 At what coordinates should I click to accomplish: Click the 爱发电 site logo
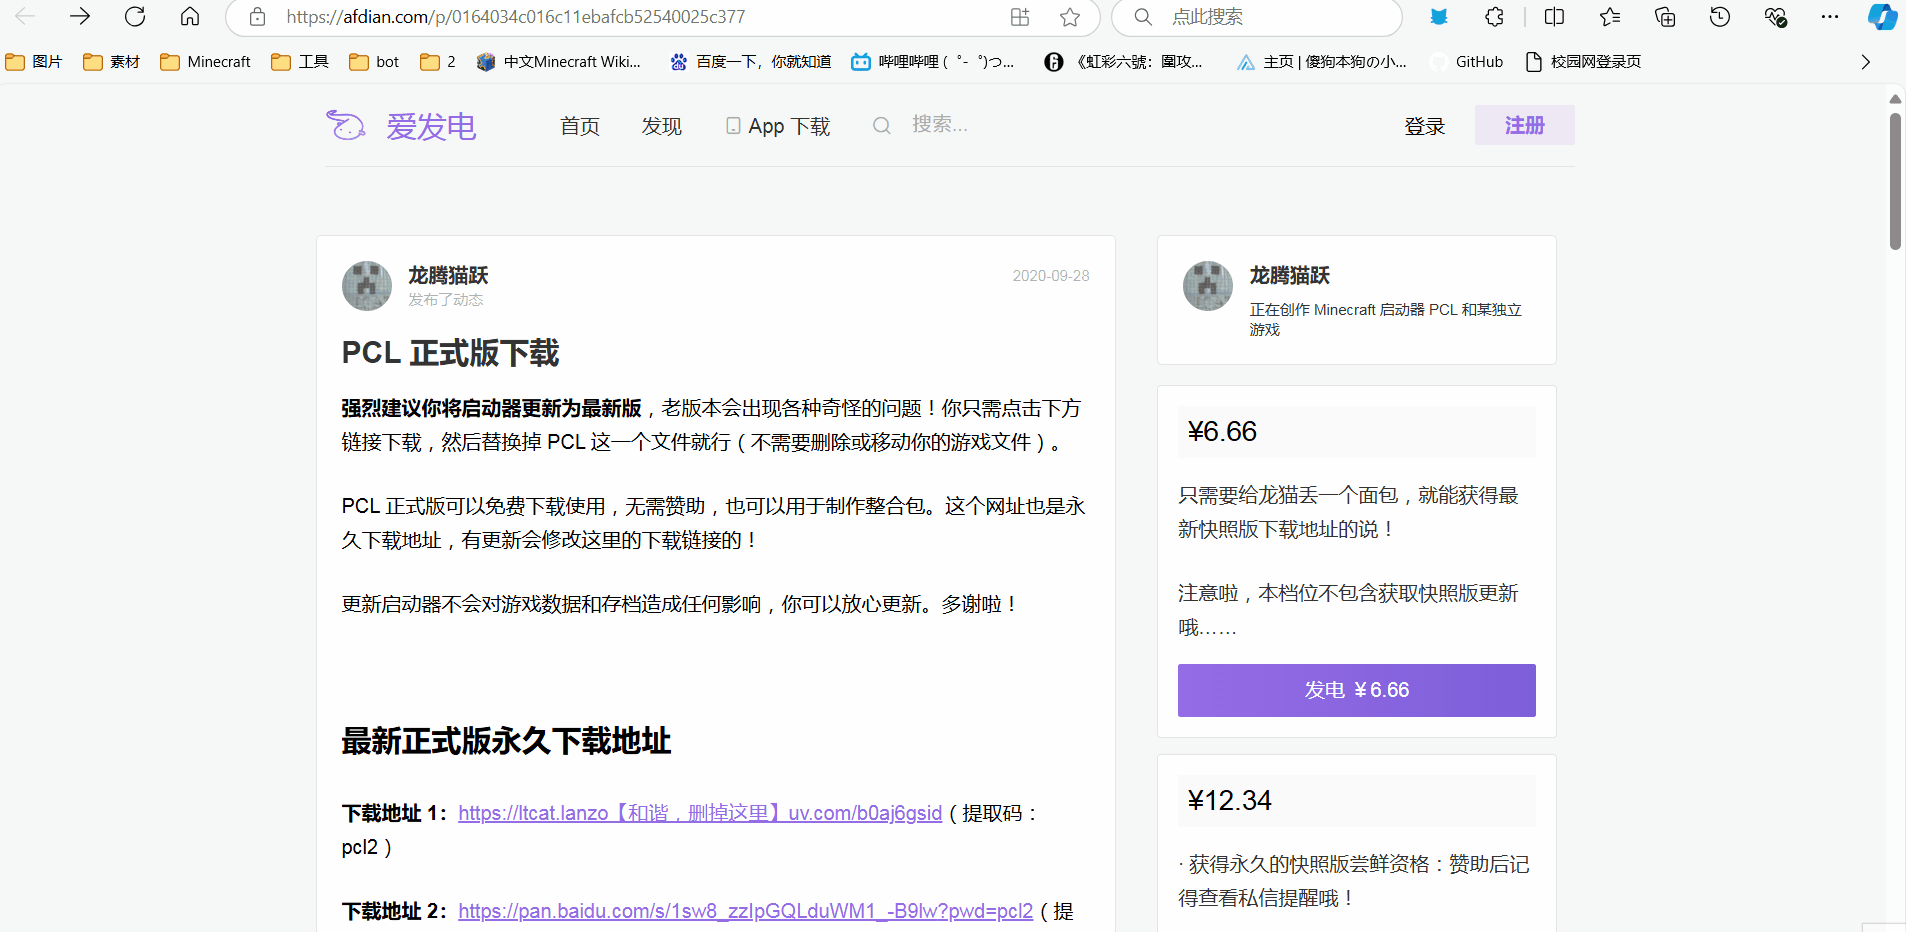(403, 125)
